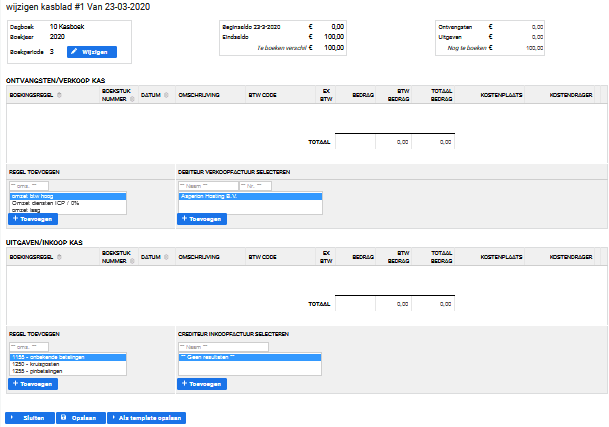Focus the debiteur Nr. search field
609x427 pixels.
coord(255,186)
